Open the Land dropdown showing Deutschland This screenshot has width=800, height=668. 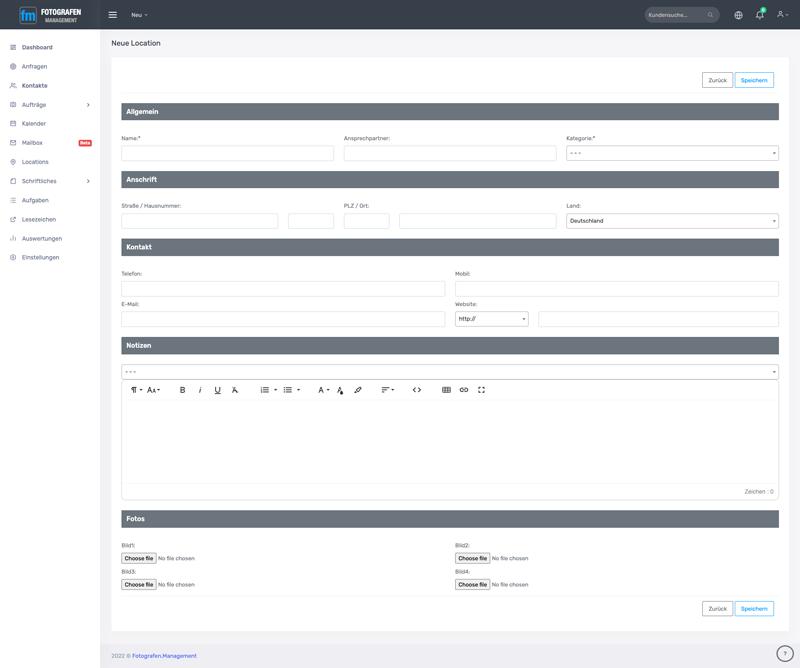672,221
